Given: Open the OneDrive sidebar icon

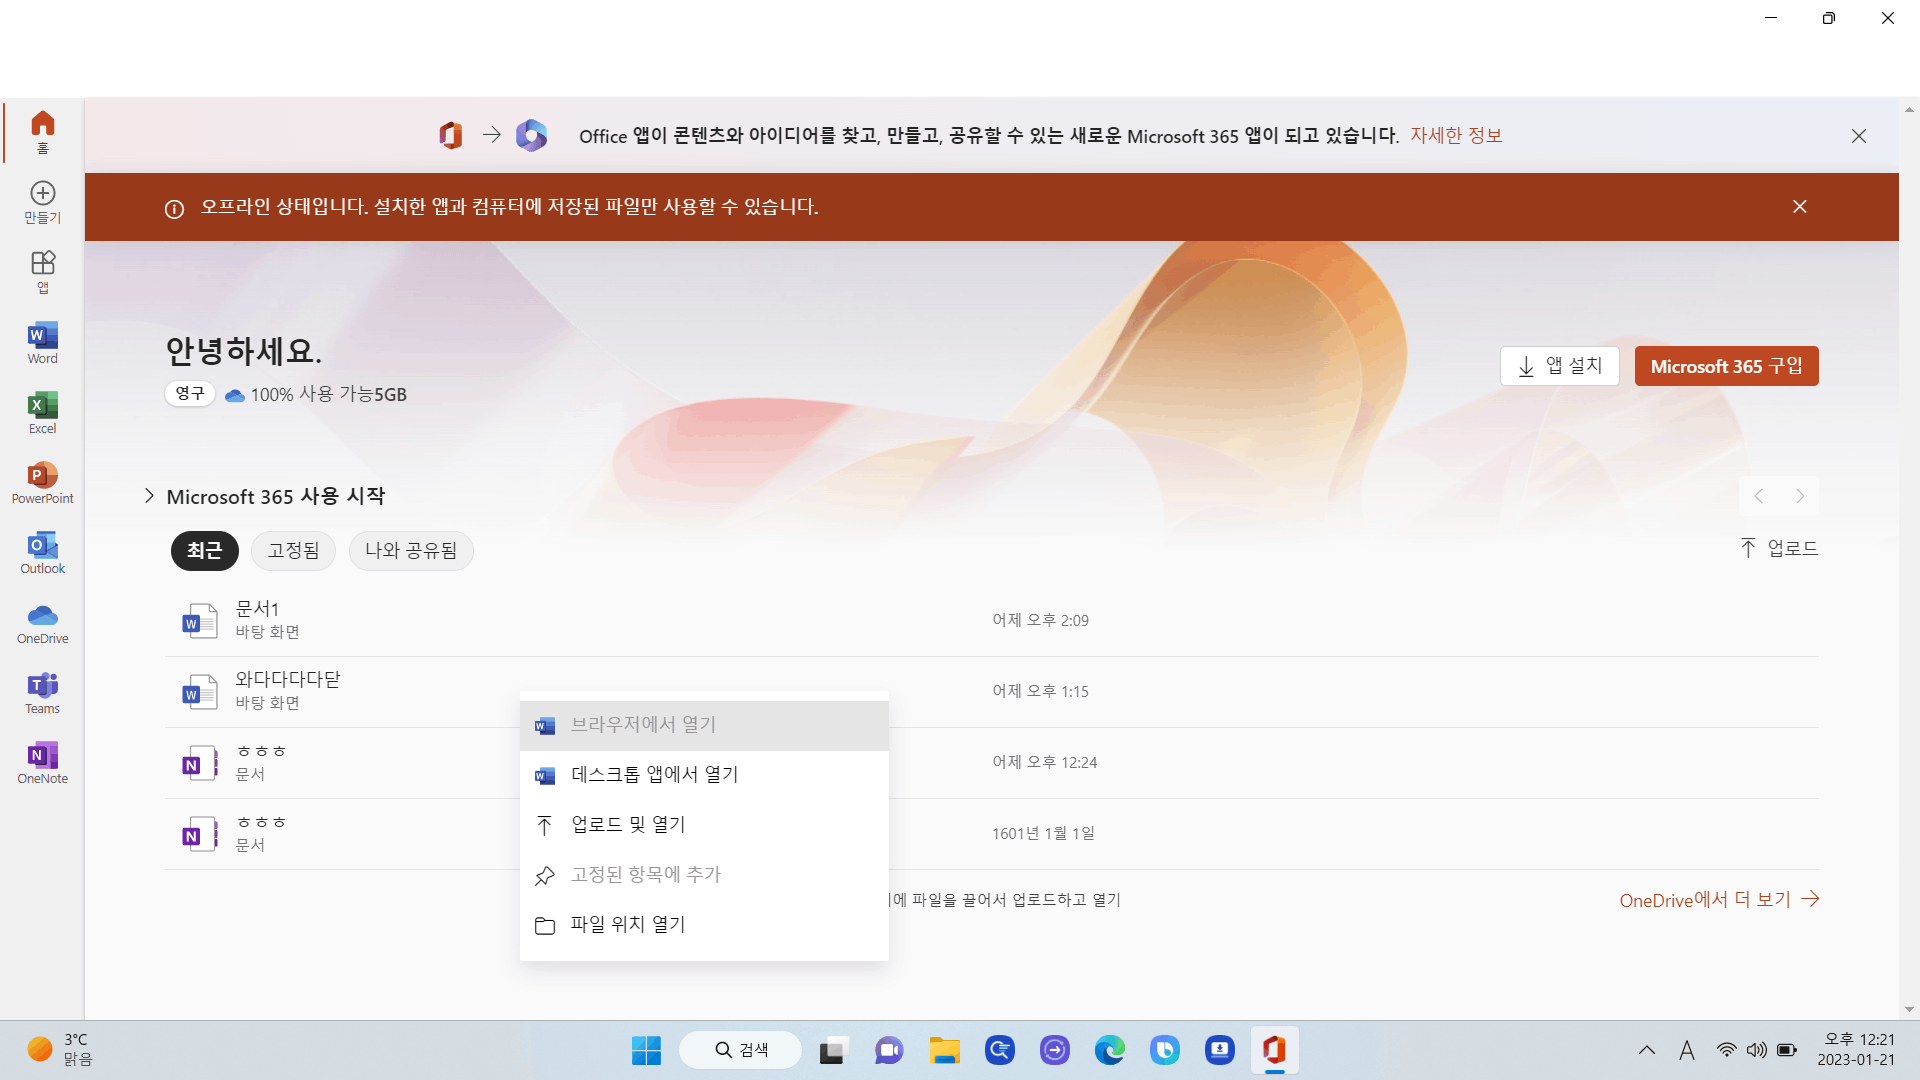Looking at the screenshot, I should coord(42,623).
